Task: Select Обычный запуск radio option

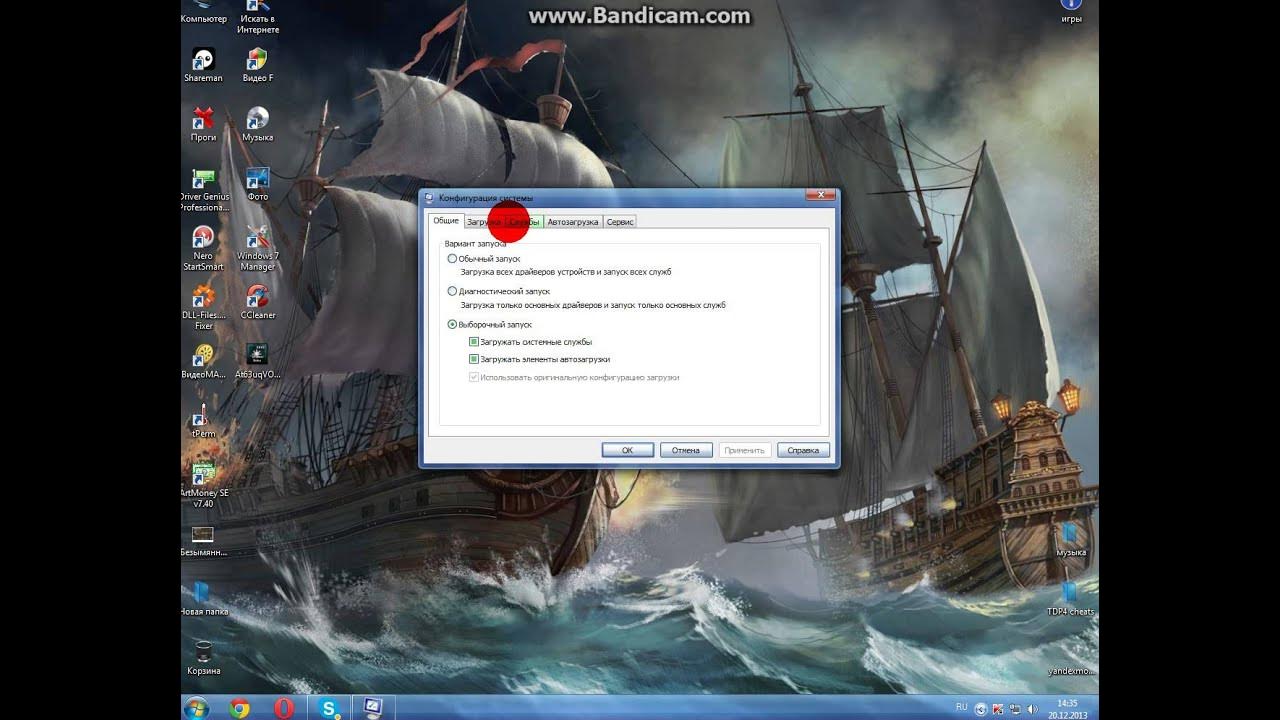Action: 484,258
